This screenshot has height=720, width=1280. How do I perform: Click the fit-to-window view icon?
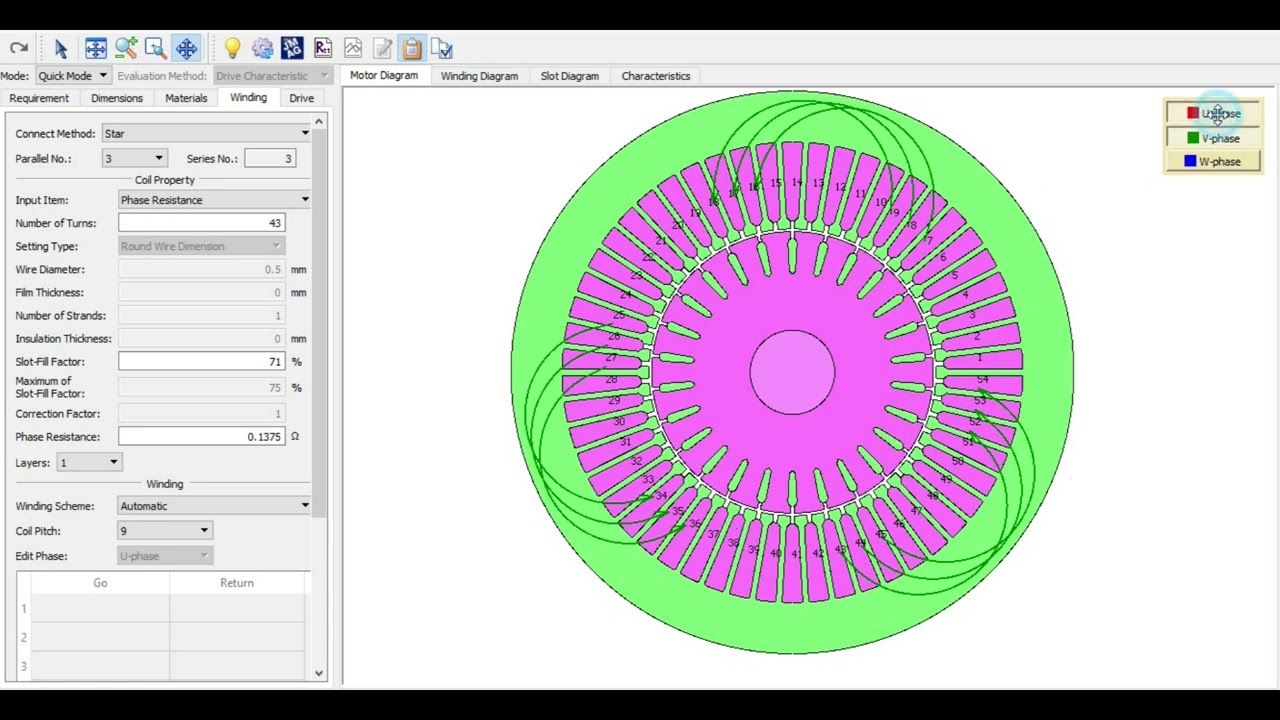click(96, 48)
